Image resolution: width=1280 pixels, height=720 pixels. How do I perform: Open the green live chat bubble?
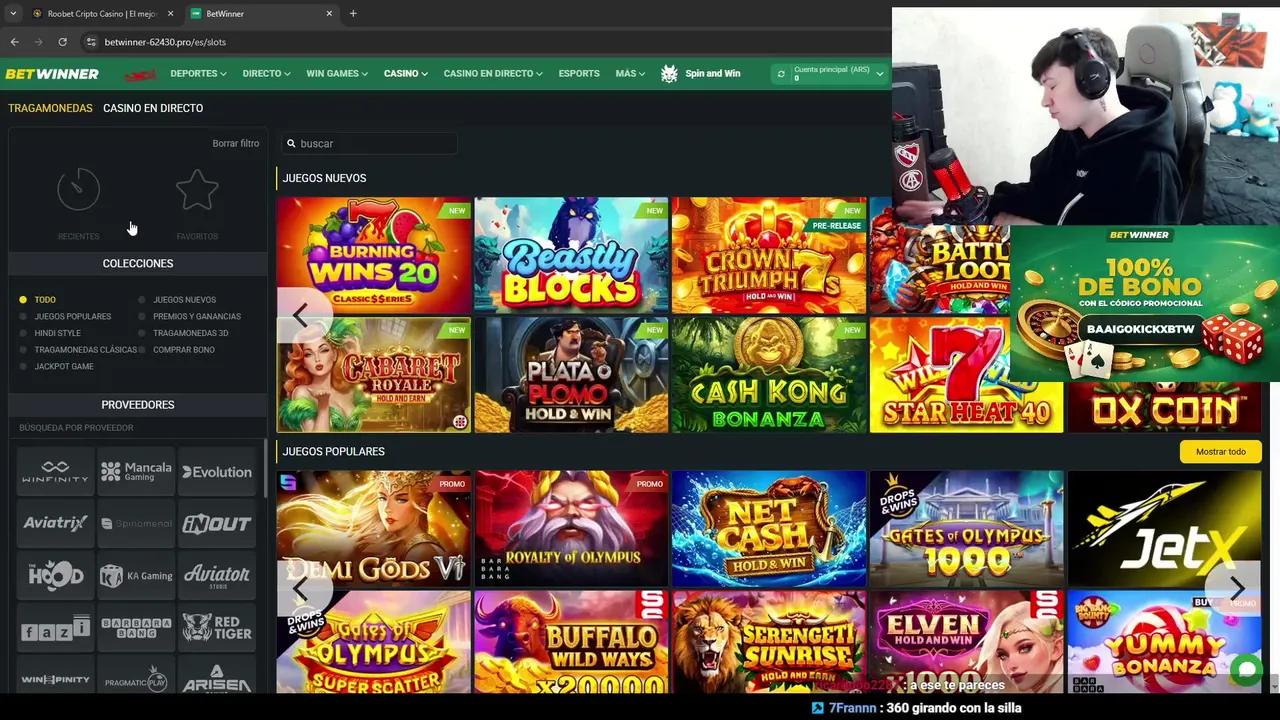(1246, 669)
